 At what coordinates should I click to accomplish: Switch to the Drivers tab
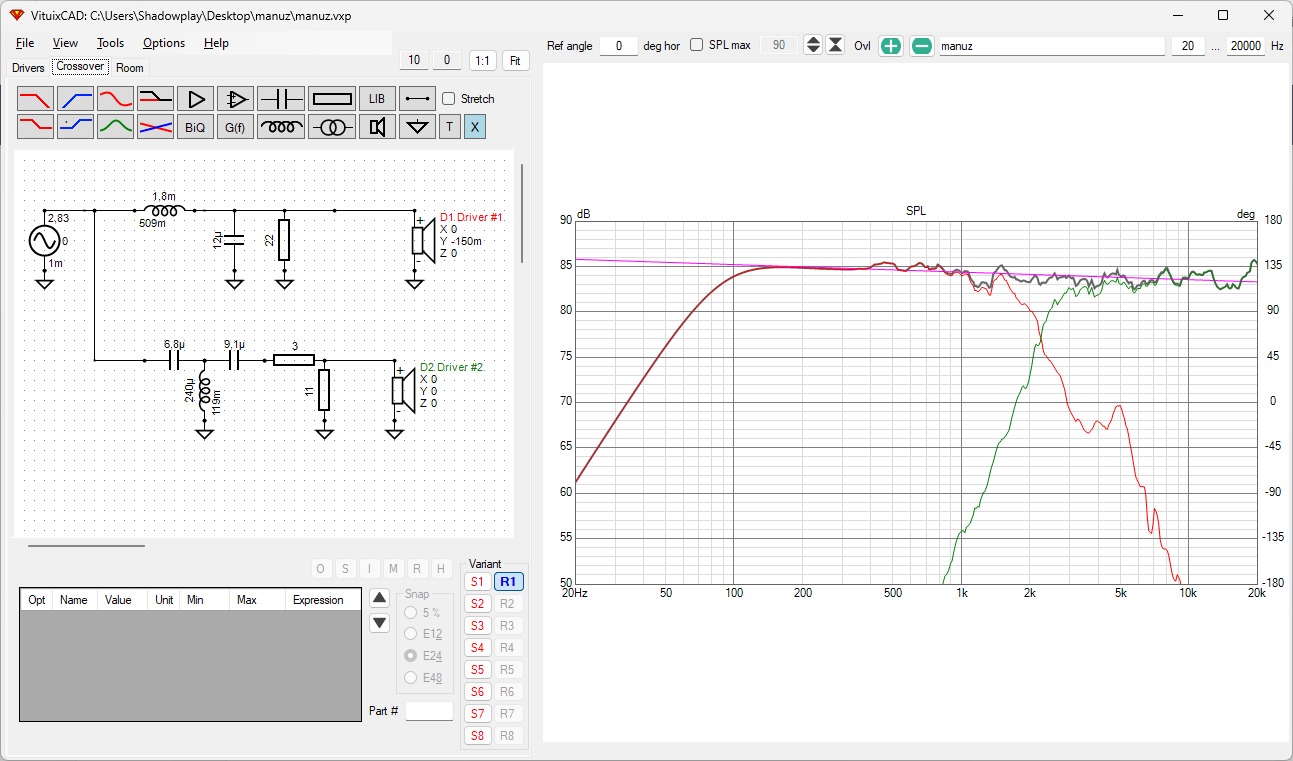tap(28, 68)
